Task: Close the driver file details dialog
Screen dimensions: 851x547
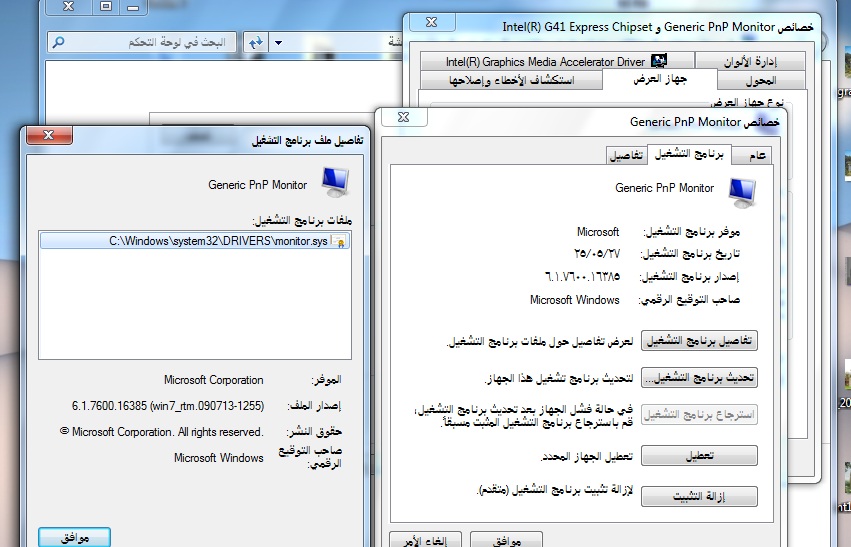Action: coord(49,135)
